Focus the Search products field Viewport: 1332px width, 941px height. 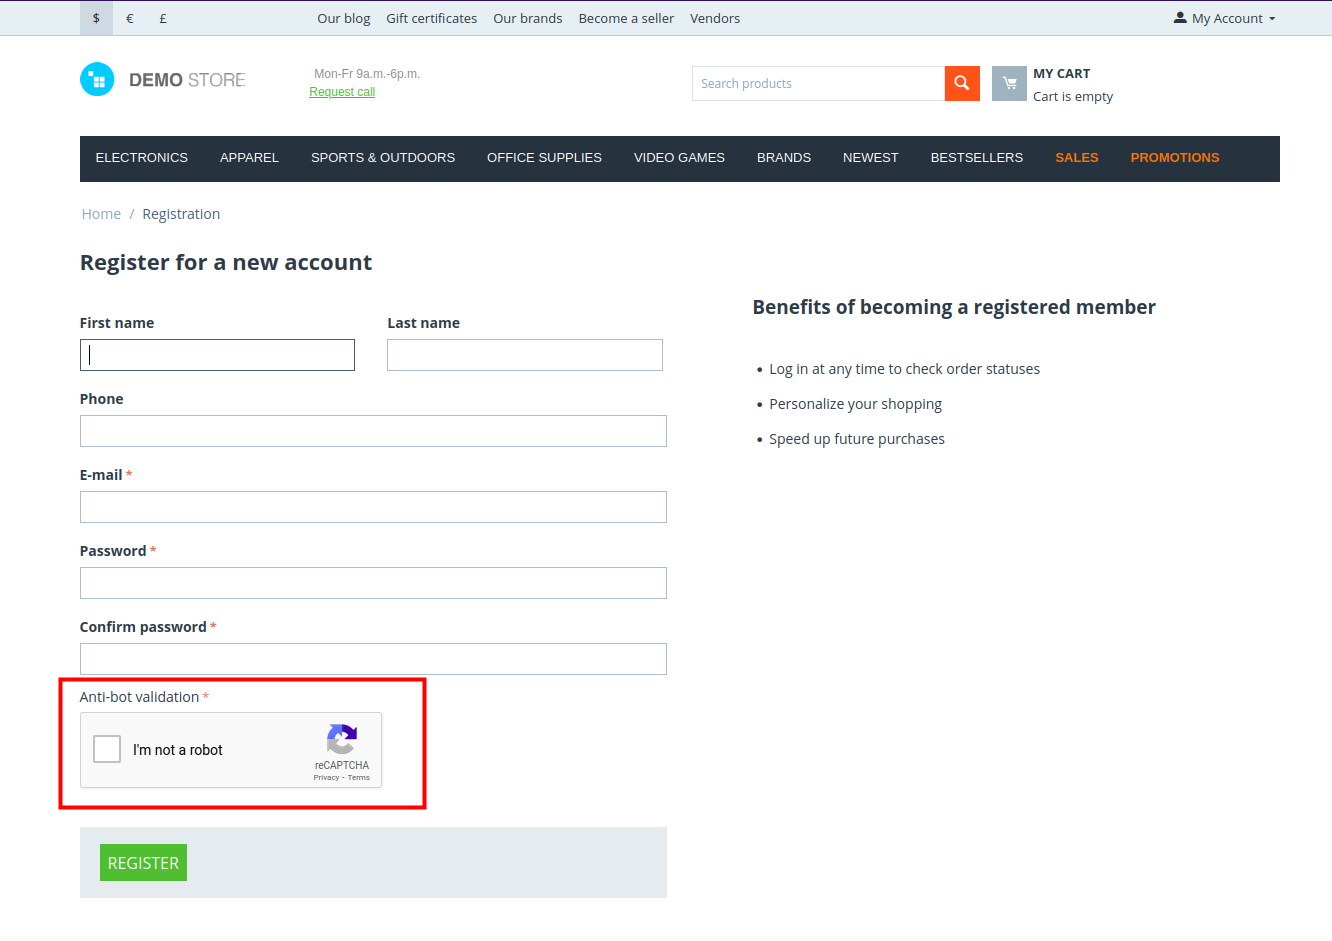click(818, 84)
